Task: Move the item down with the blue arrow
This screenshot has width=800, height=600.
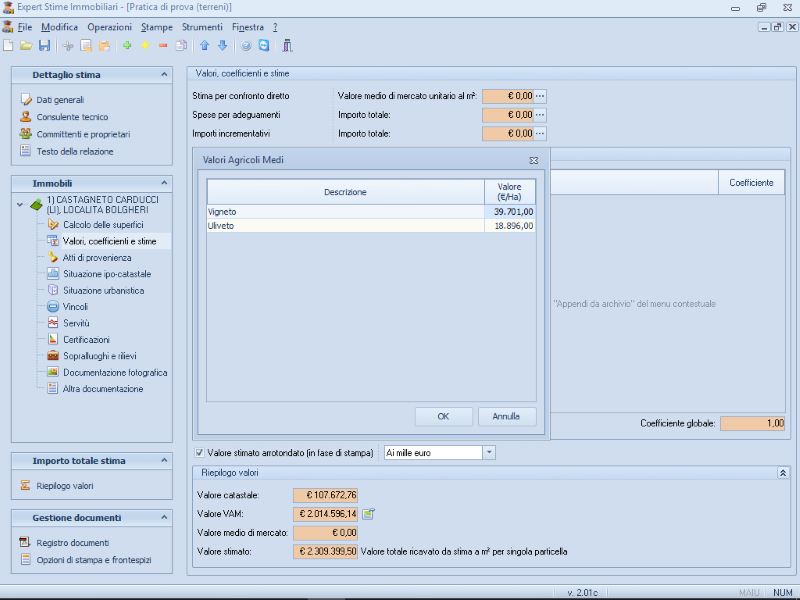Action: coord(222,46)
